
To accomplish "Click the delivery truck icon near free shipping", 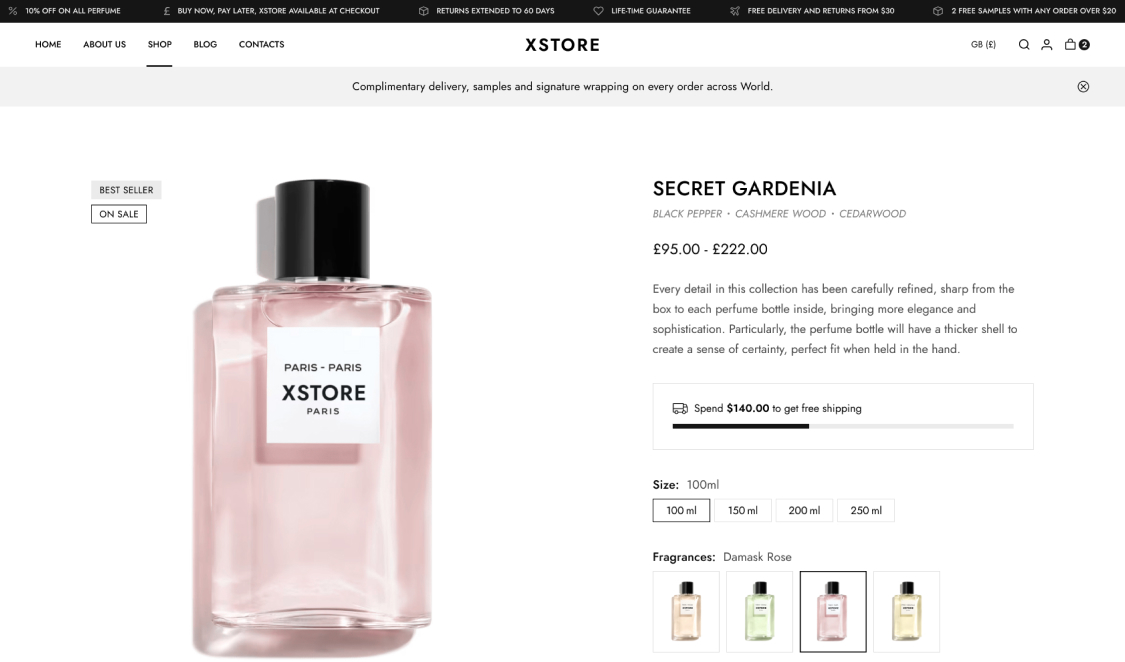I will point(679,408).
